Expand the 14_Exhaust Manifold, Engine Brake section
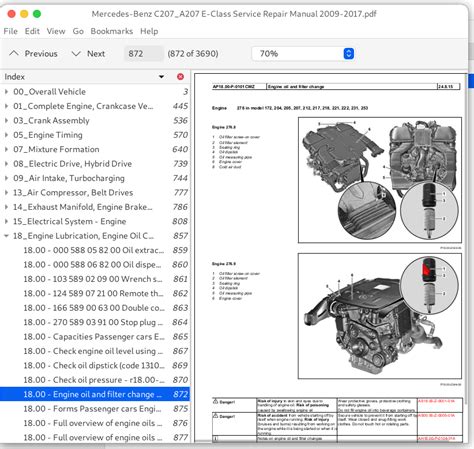 click(6, 207)
